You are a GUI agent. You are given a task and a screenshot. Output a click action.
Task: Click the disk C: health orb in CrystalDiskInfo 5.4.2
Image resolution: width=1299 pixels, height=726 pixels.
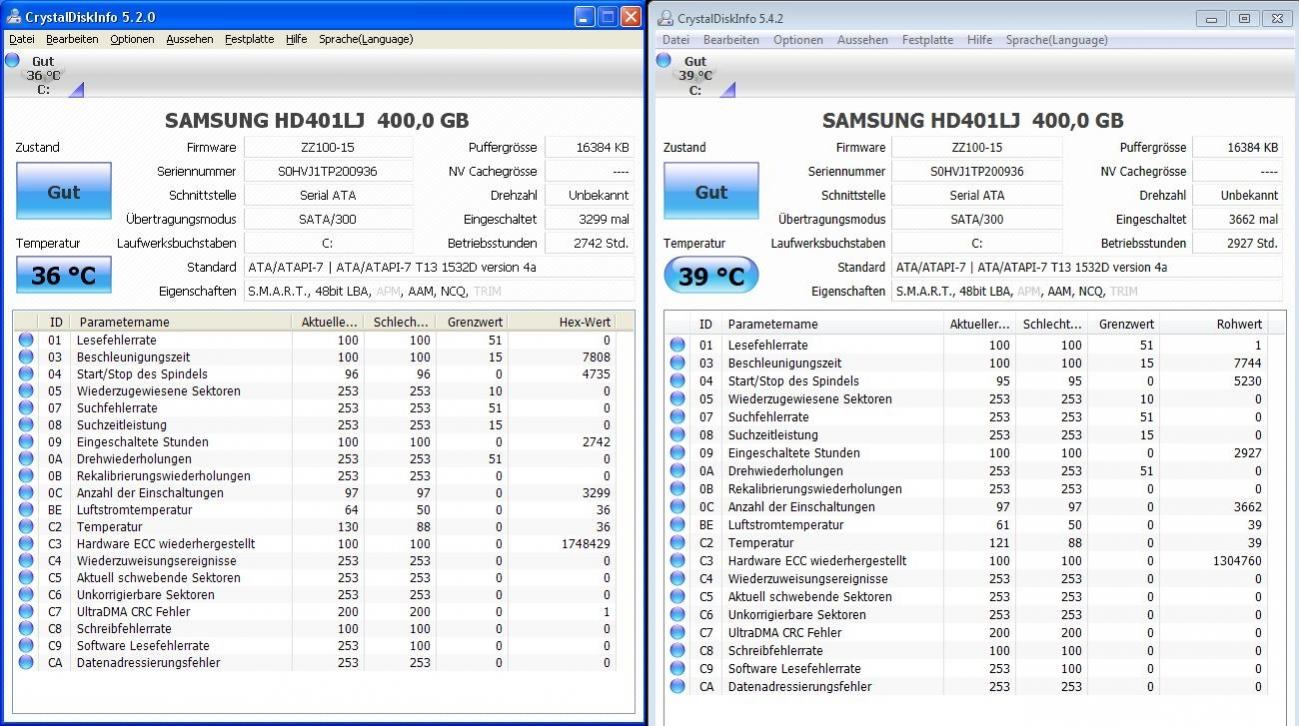coord(664,60)
